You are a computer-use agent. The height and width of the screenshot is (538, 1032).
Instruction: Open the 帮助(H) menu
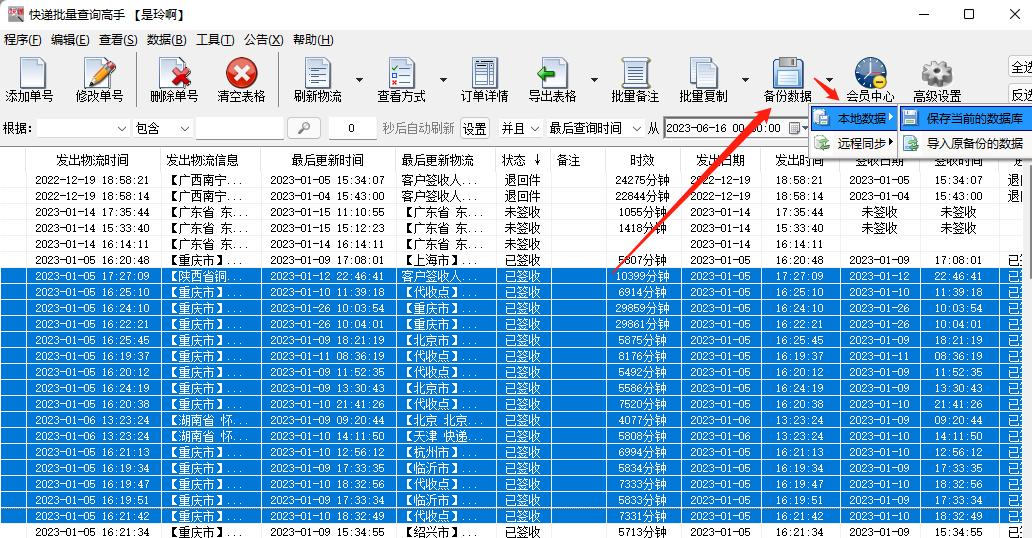click(313, 40)
